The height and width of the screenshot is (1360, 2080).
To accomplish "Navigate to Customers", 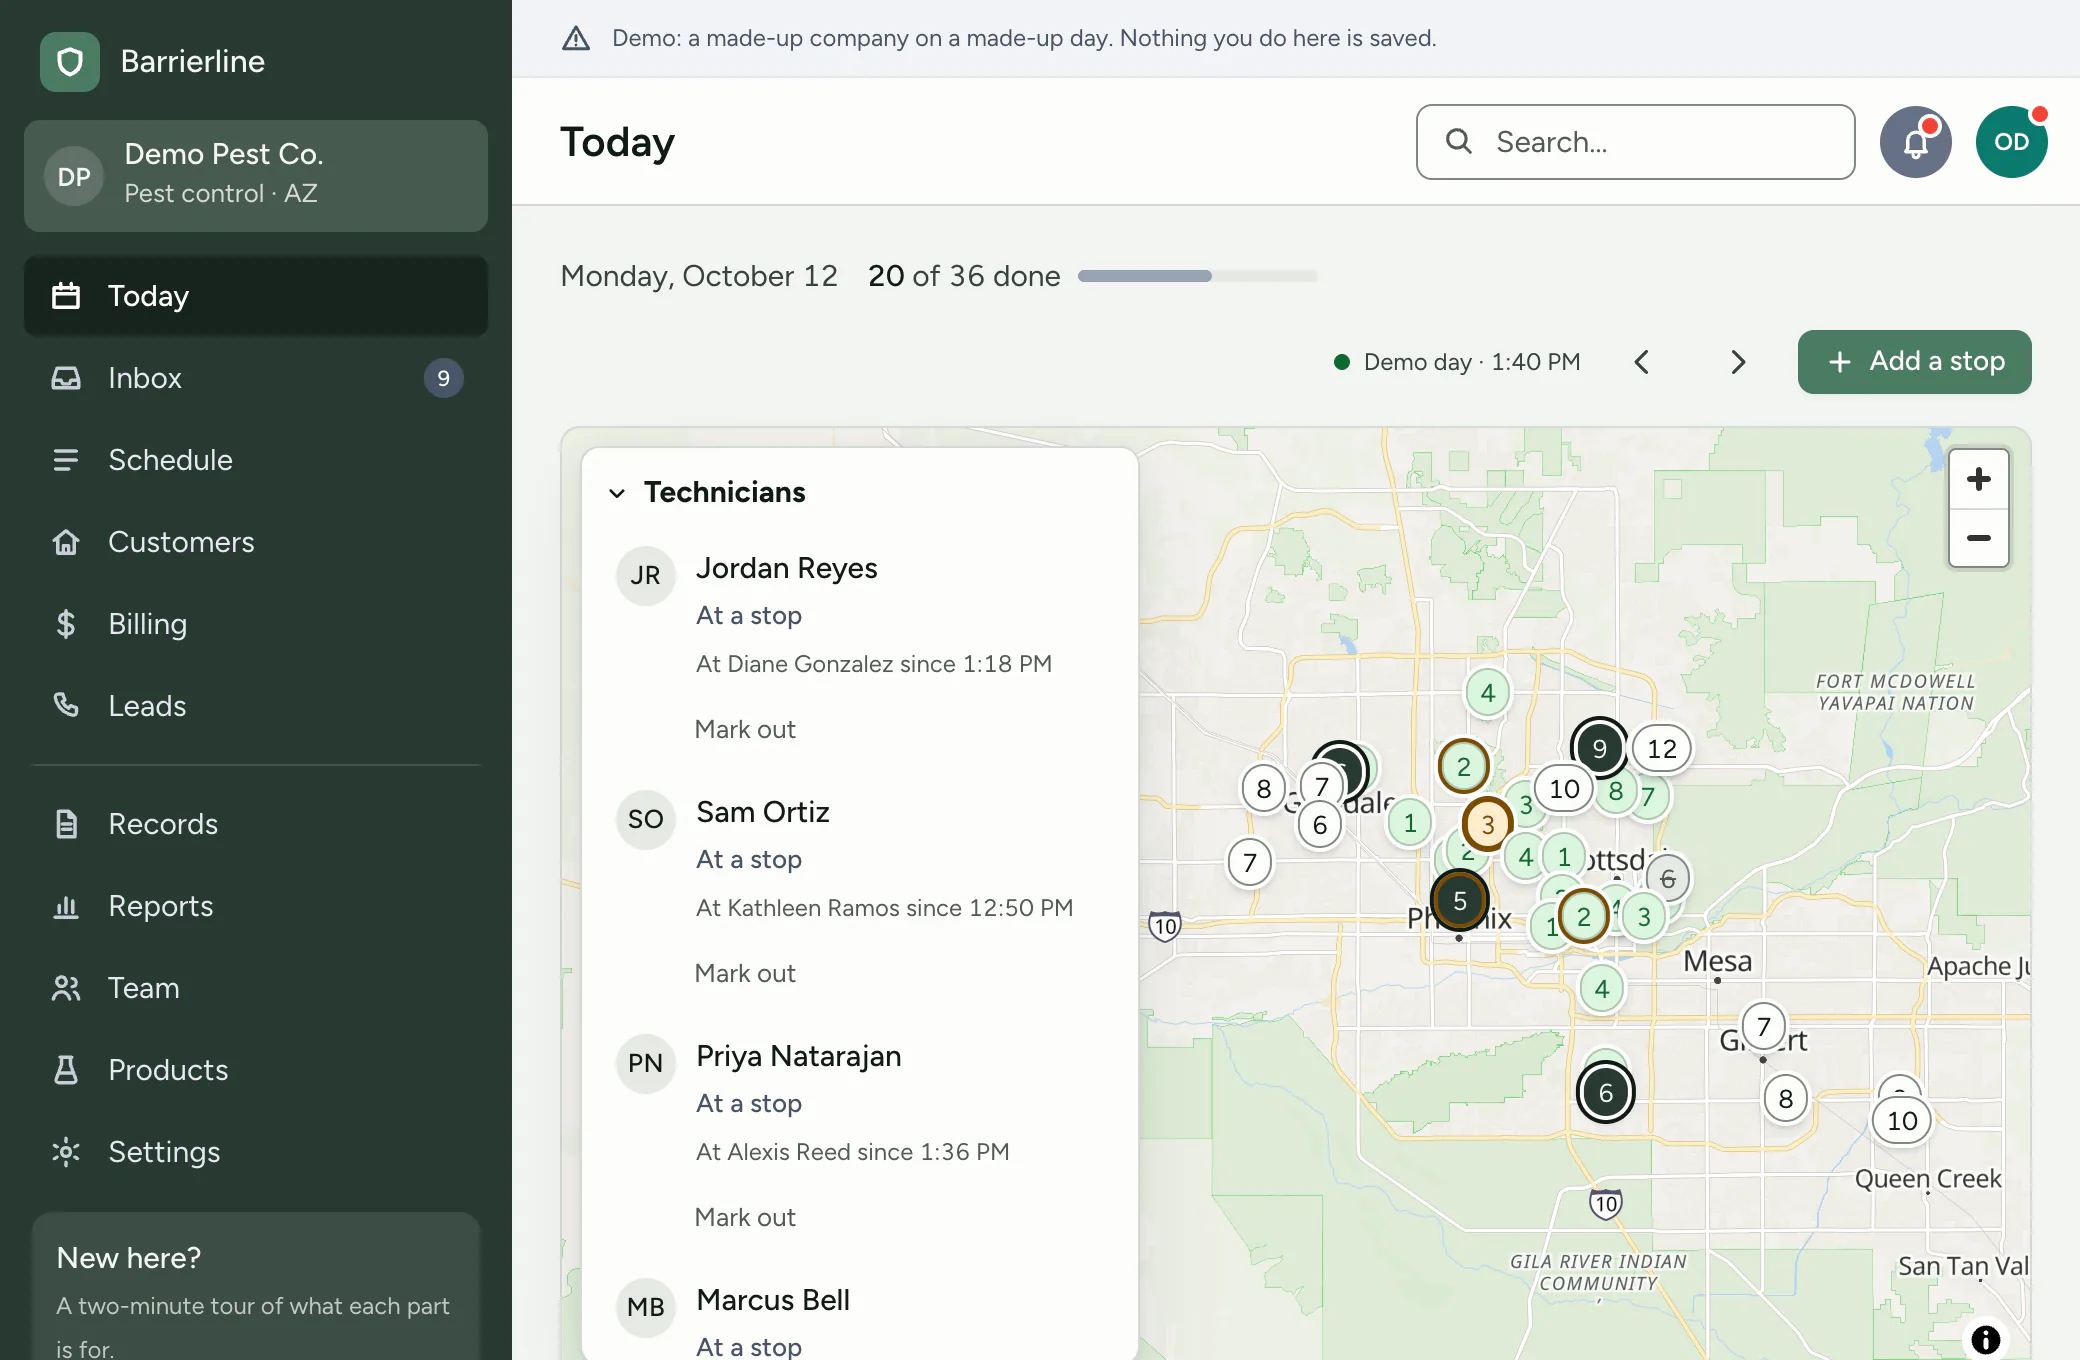I will pyautogui.click(x=256, y=542).
